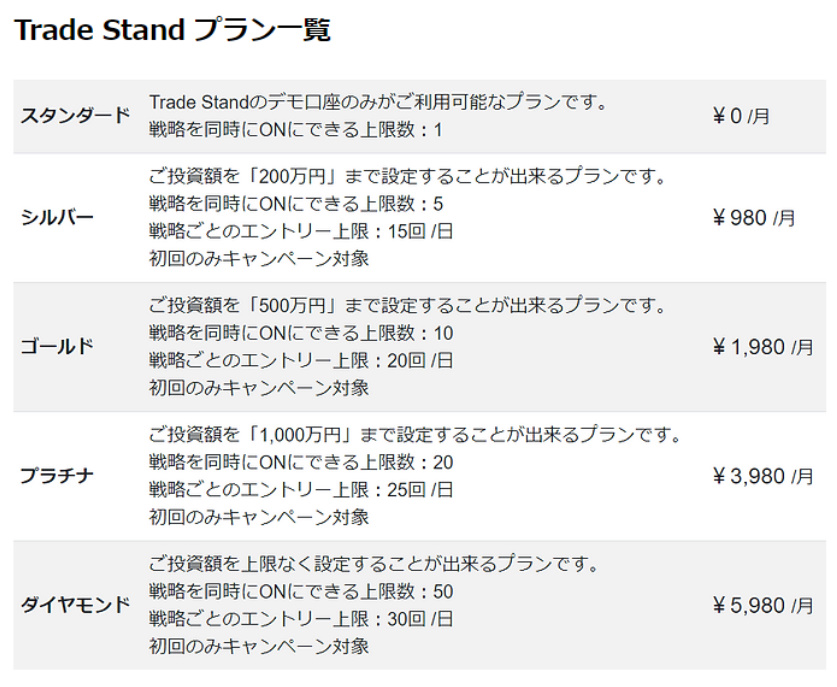Click the 500万円 investment limit description
This screenshot has width=837, height=687.
(x=407, y=306)
